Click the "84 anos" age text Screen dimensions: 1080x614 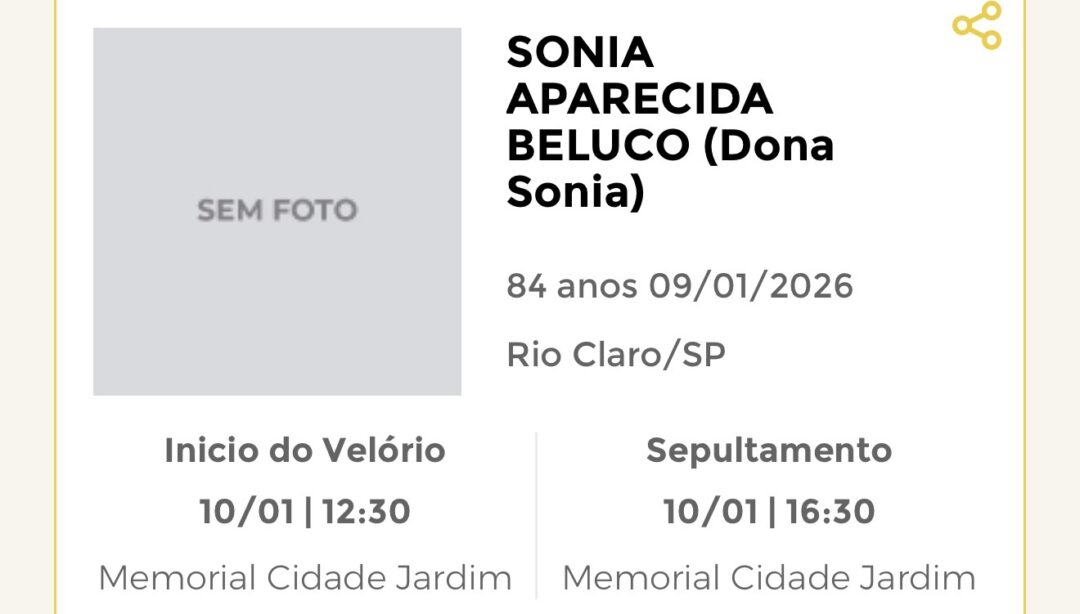(x=571, y=287)
